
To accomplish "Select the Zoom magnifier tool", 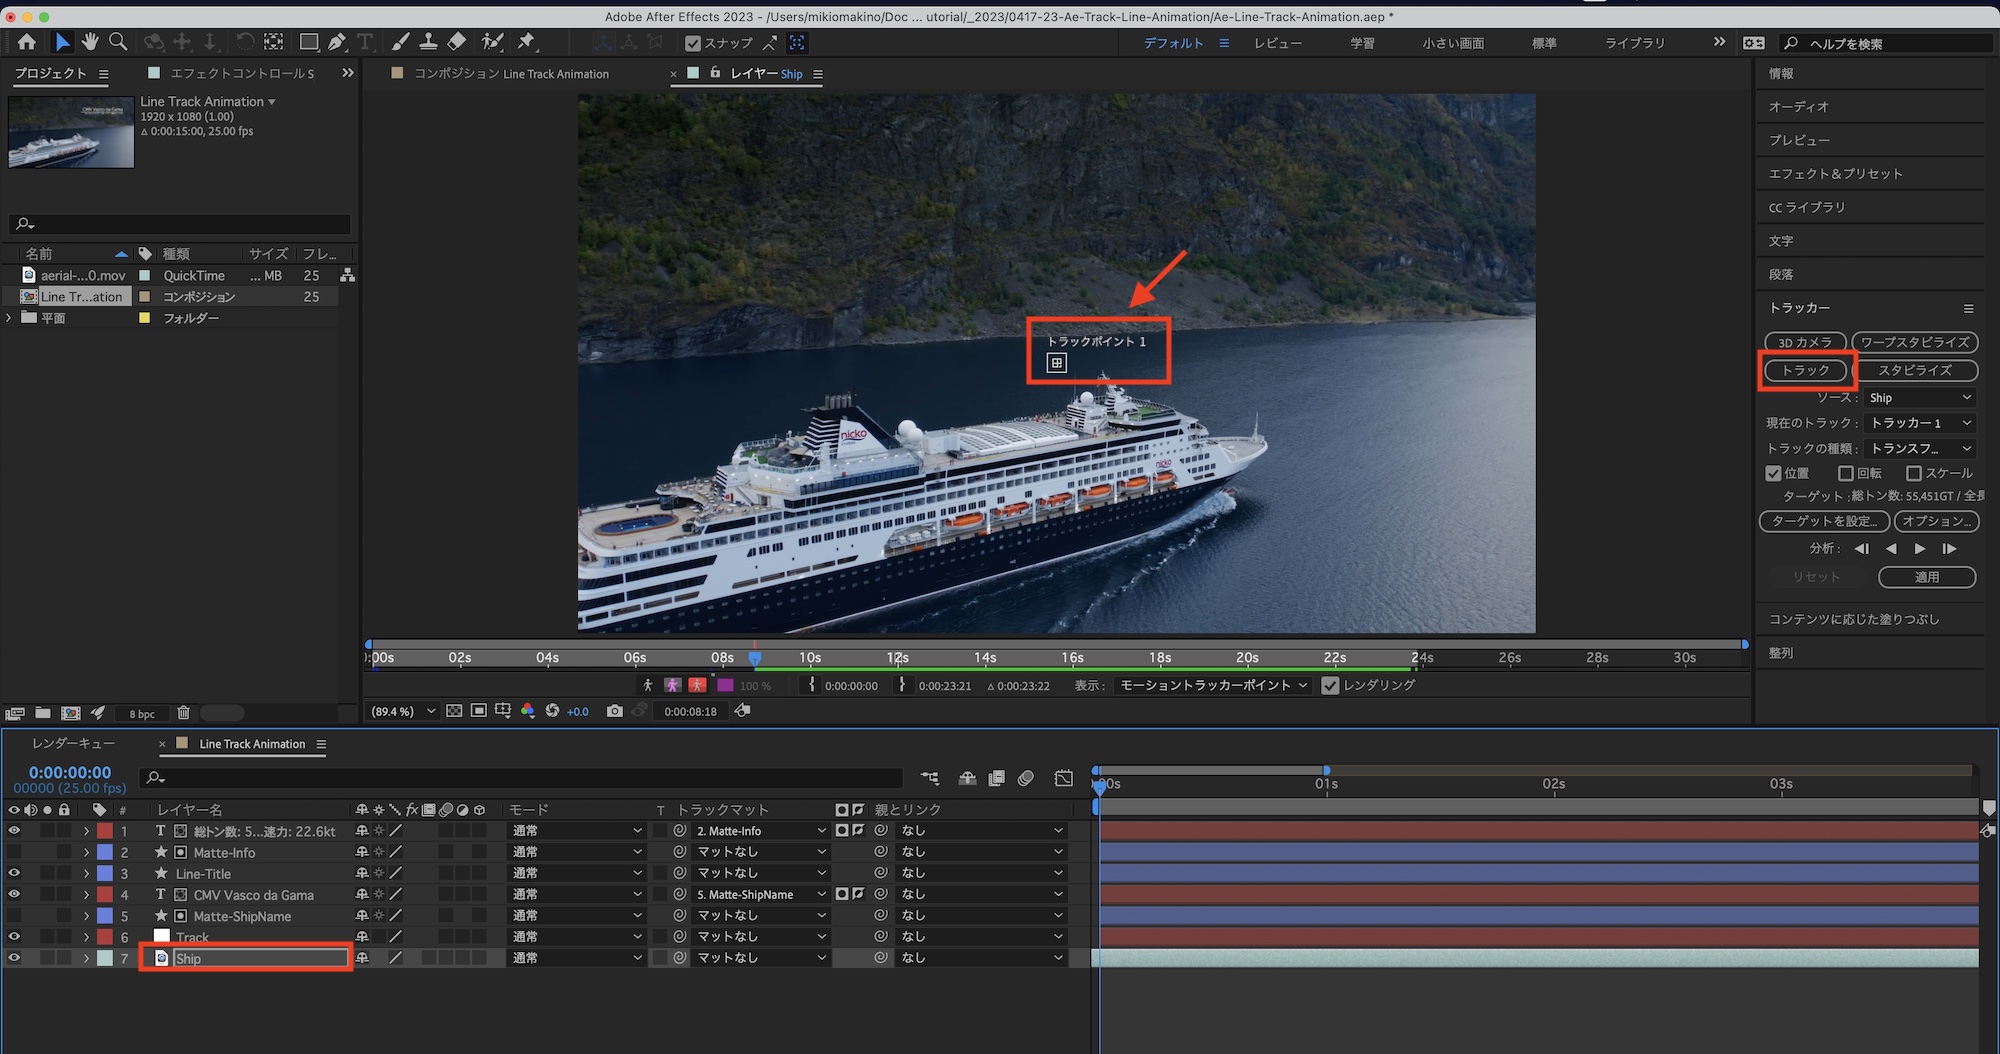I will pyautogui.click(x=118, y=42).
